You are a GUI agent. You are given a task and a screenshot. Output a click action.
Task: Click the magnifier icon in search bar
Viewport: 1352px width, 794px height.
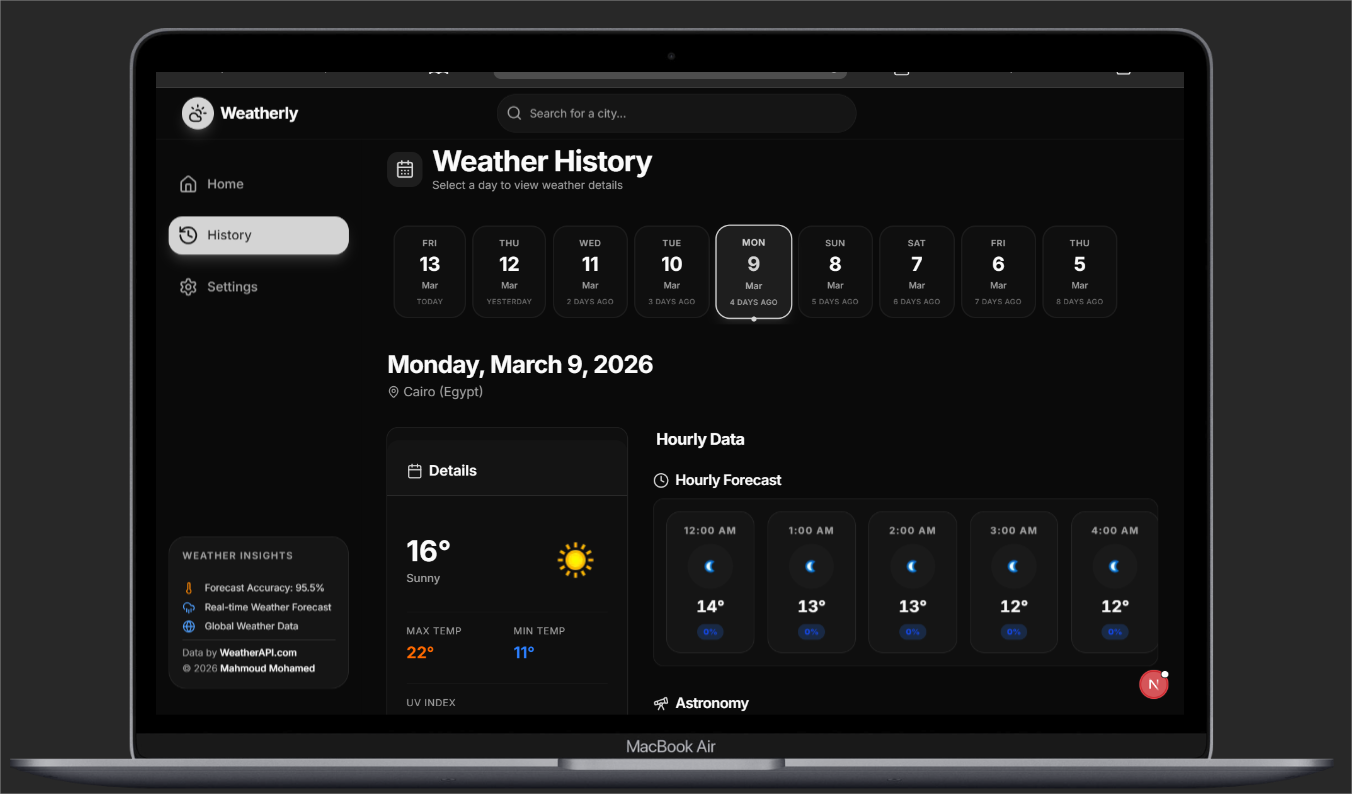(x=514, y=114)
